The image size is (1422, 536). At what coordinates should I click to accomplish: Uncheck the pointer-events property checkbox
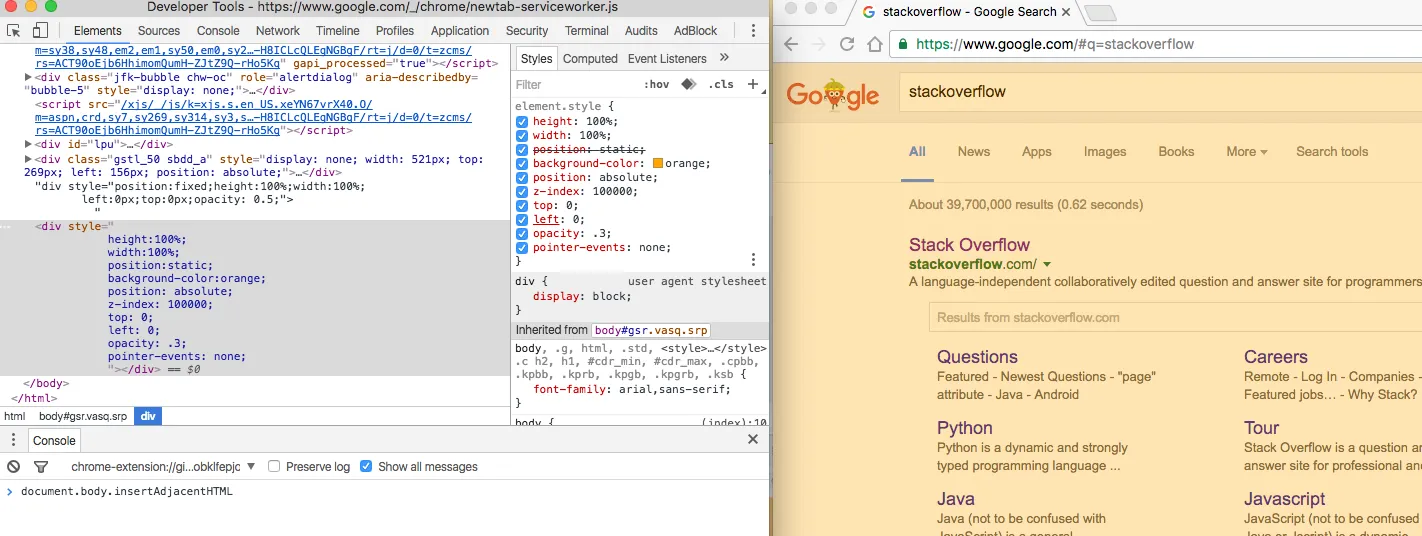coord(522,248)
